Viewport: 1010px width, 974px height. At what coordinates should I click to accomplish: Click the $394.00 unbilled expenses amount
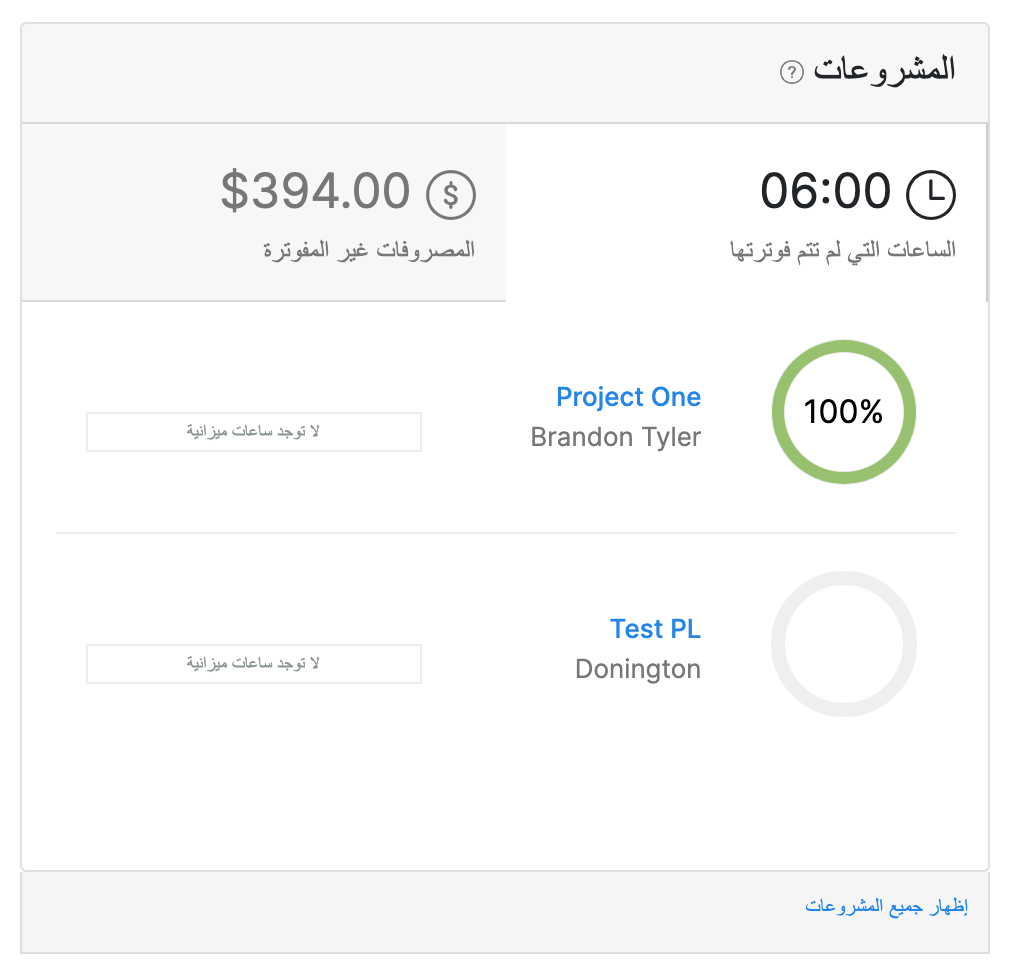[x=315, y=191]
